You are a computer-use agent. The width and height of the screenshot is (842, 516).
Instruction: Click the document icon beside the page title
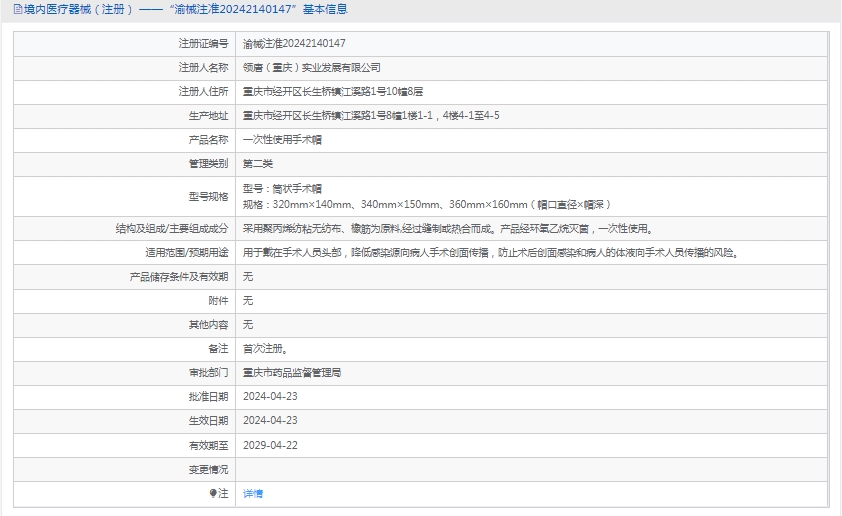coord(7,9)
